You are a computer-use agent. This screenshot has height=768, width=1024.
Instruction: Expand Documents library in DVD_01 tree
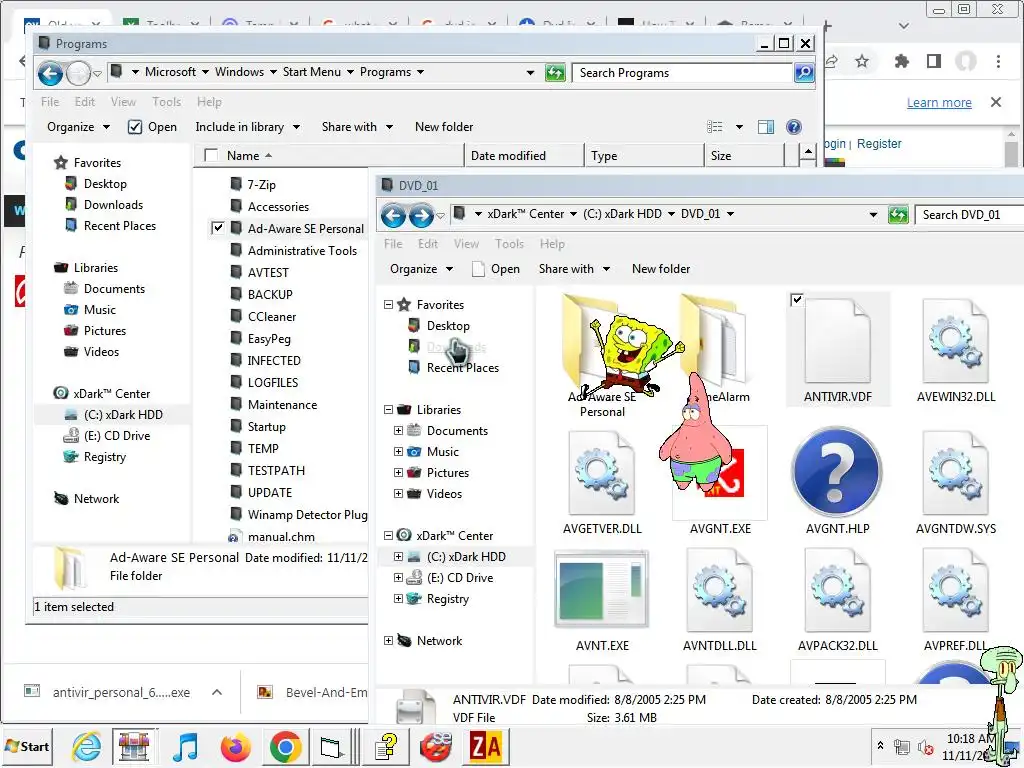(398, 430)
